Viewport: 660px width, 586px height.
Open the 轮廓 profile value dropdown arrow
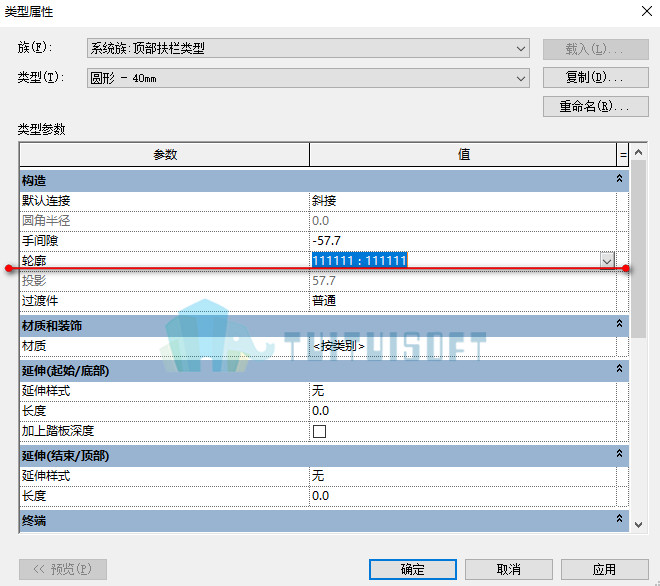tap(607, 261)
